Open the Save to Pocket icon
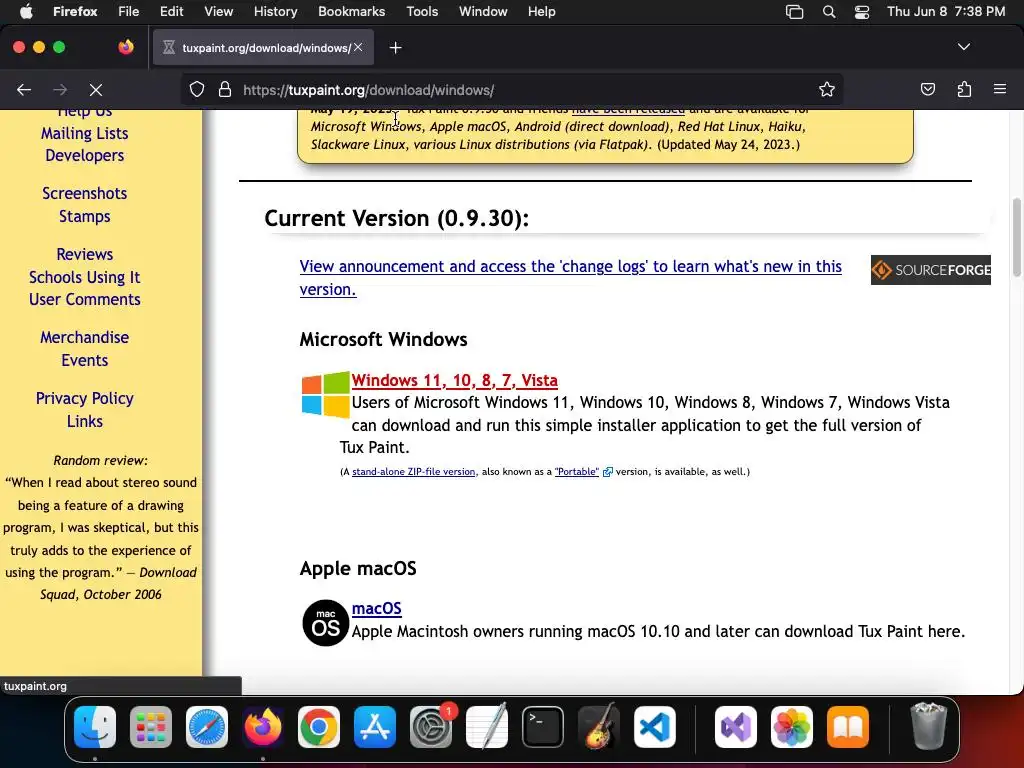Screen dimensions: 1024x768 click(927, 90)
